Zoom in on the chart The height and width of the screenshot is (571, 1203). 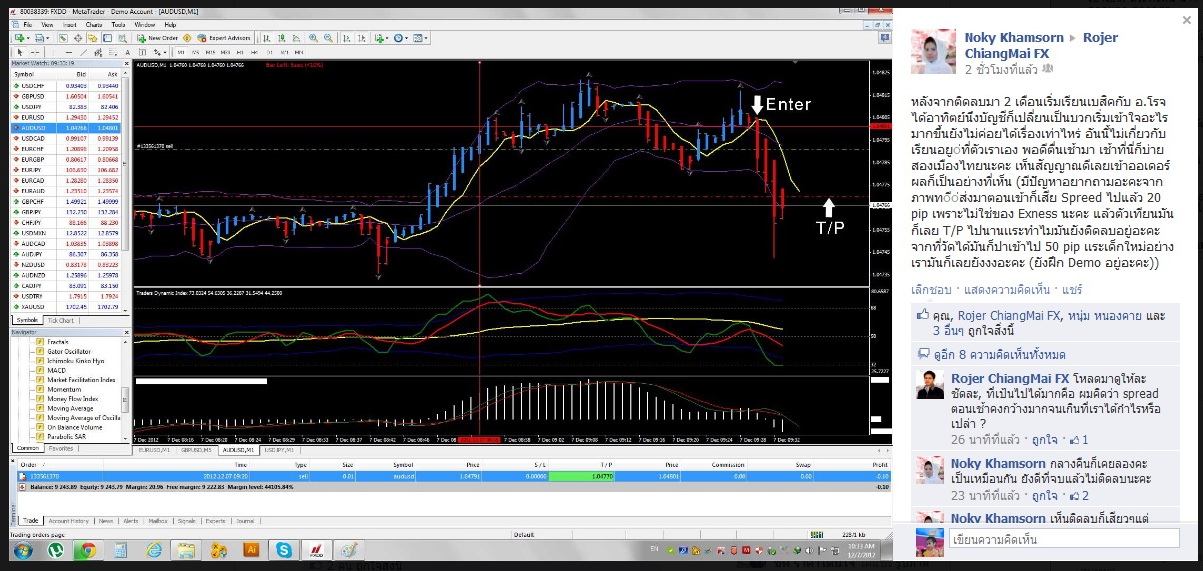(x=313, y=38)
